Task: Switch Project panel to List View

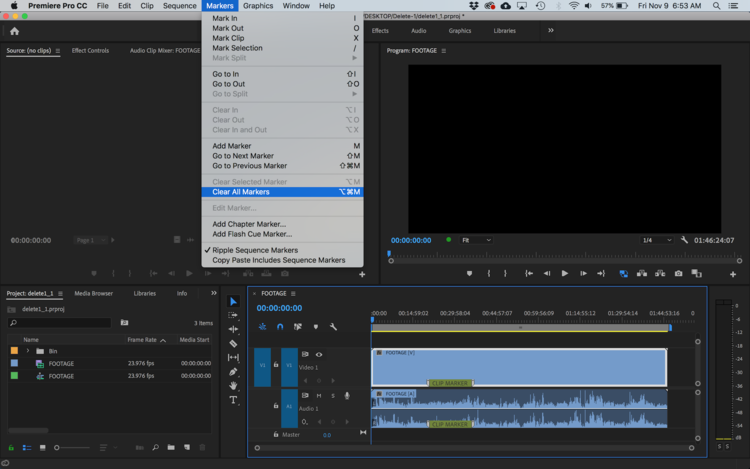Action: coord(27,447)
